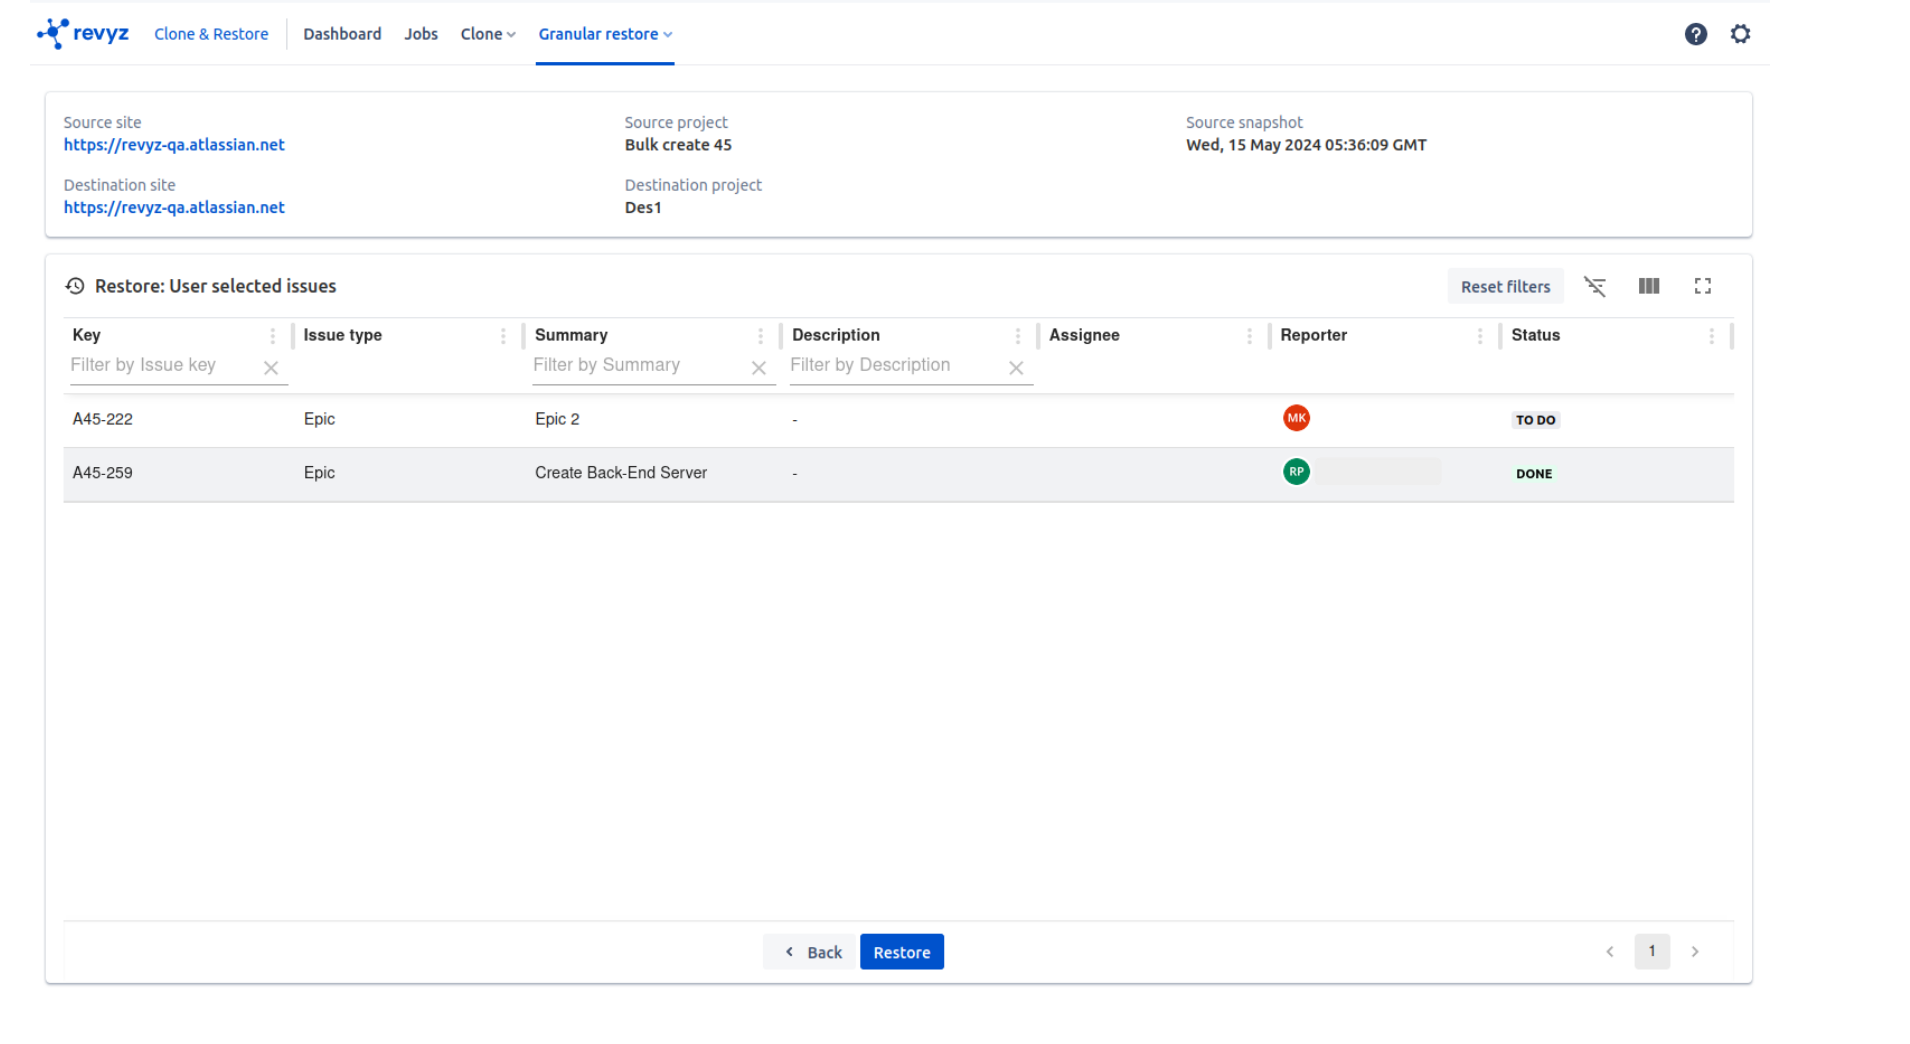
Task: Click the Create Back-End Server summary
Action: click(x=620, y=473)
